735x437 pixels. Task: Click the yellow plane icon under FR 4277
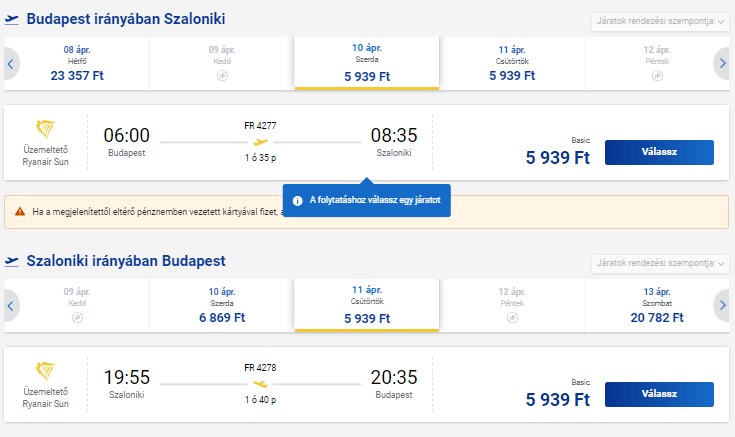point(261,141)
